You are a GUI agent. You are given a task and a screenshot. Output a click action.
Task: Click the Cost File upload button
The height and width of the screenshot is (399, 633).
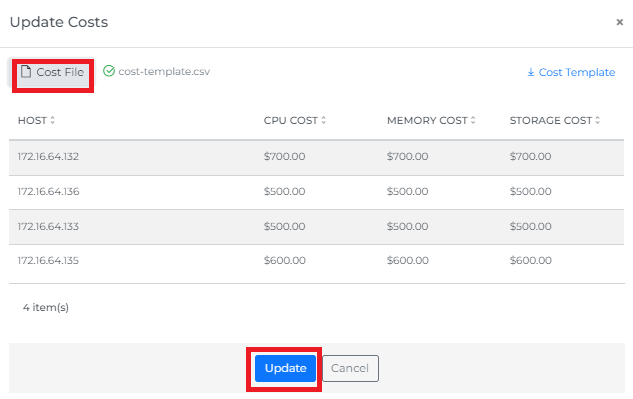click(x=52, y=72)
